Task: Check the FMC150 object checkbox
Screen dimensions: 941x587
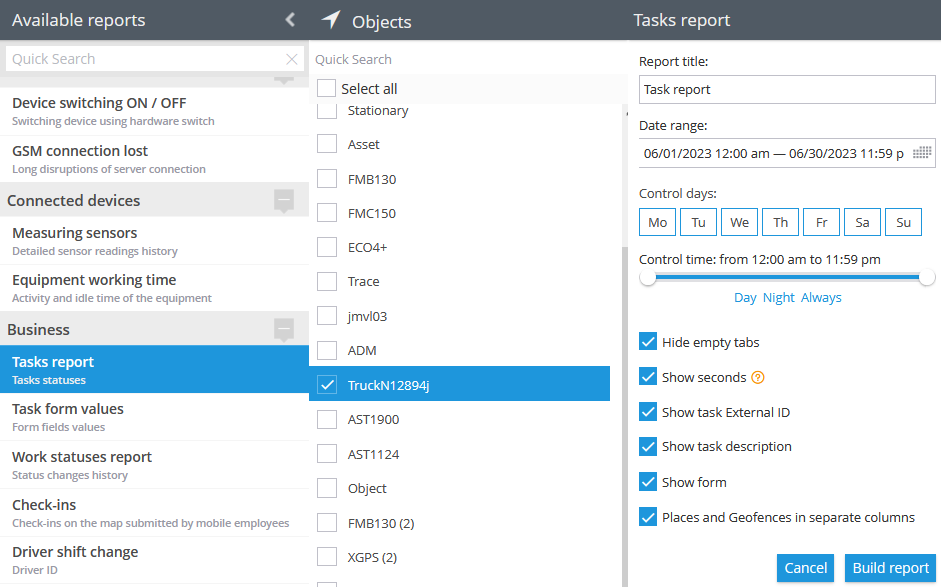Action: click(326, 213)
